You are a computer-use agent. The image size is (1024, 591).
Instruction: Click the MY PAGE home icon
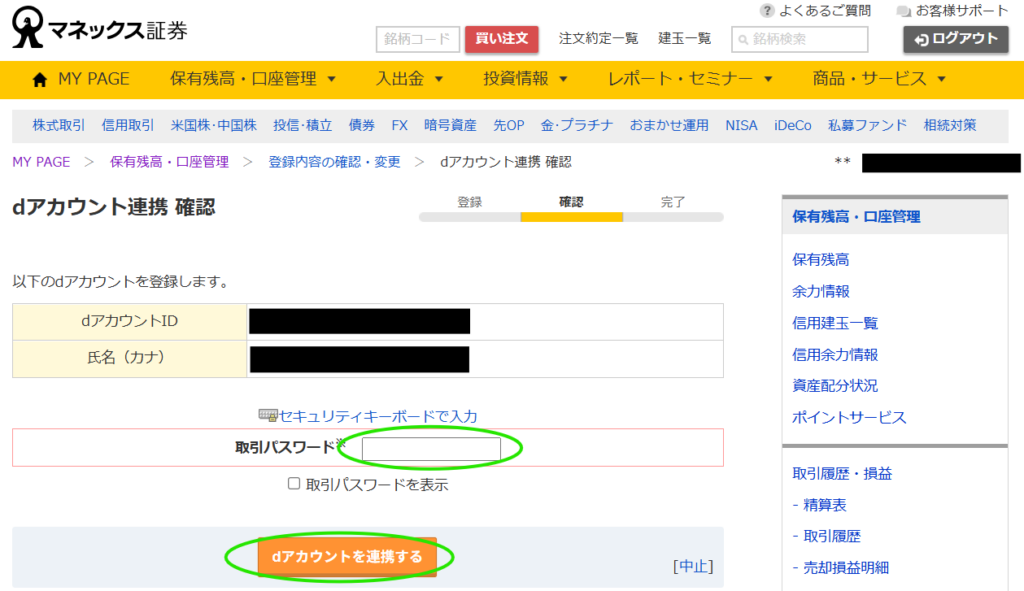tap(40, 79)
